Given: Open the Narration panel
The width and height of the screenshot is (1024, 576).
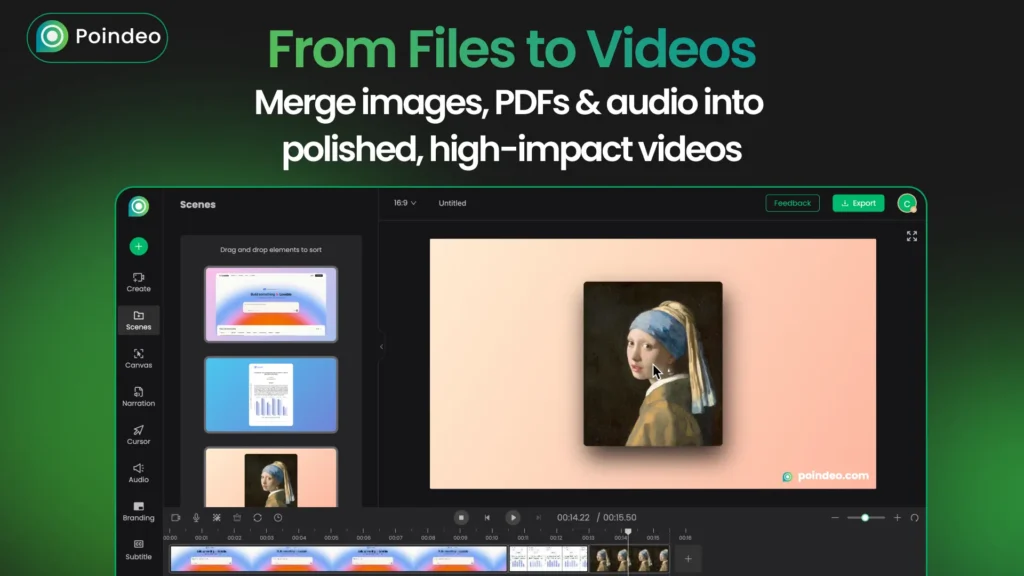Looking at the screenshot, I should [x=138, y=396].
